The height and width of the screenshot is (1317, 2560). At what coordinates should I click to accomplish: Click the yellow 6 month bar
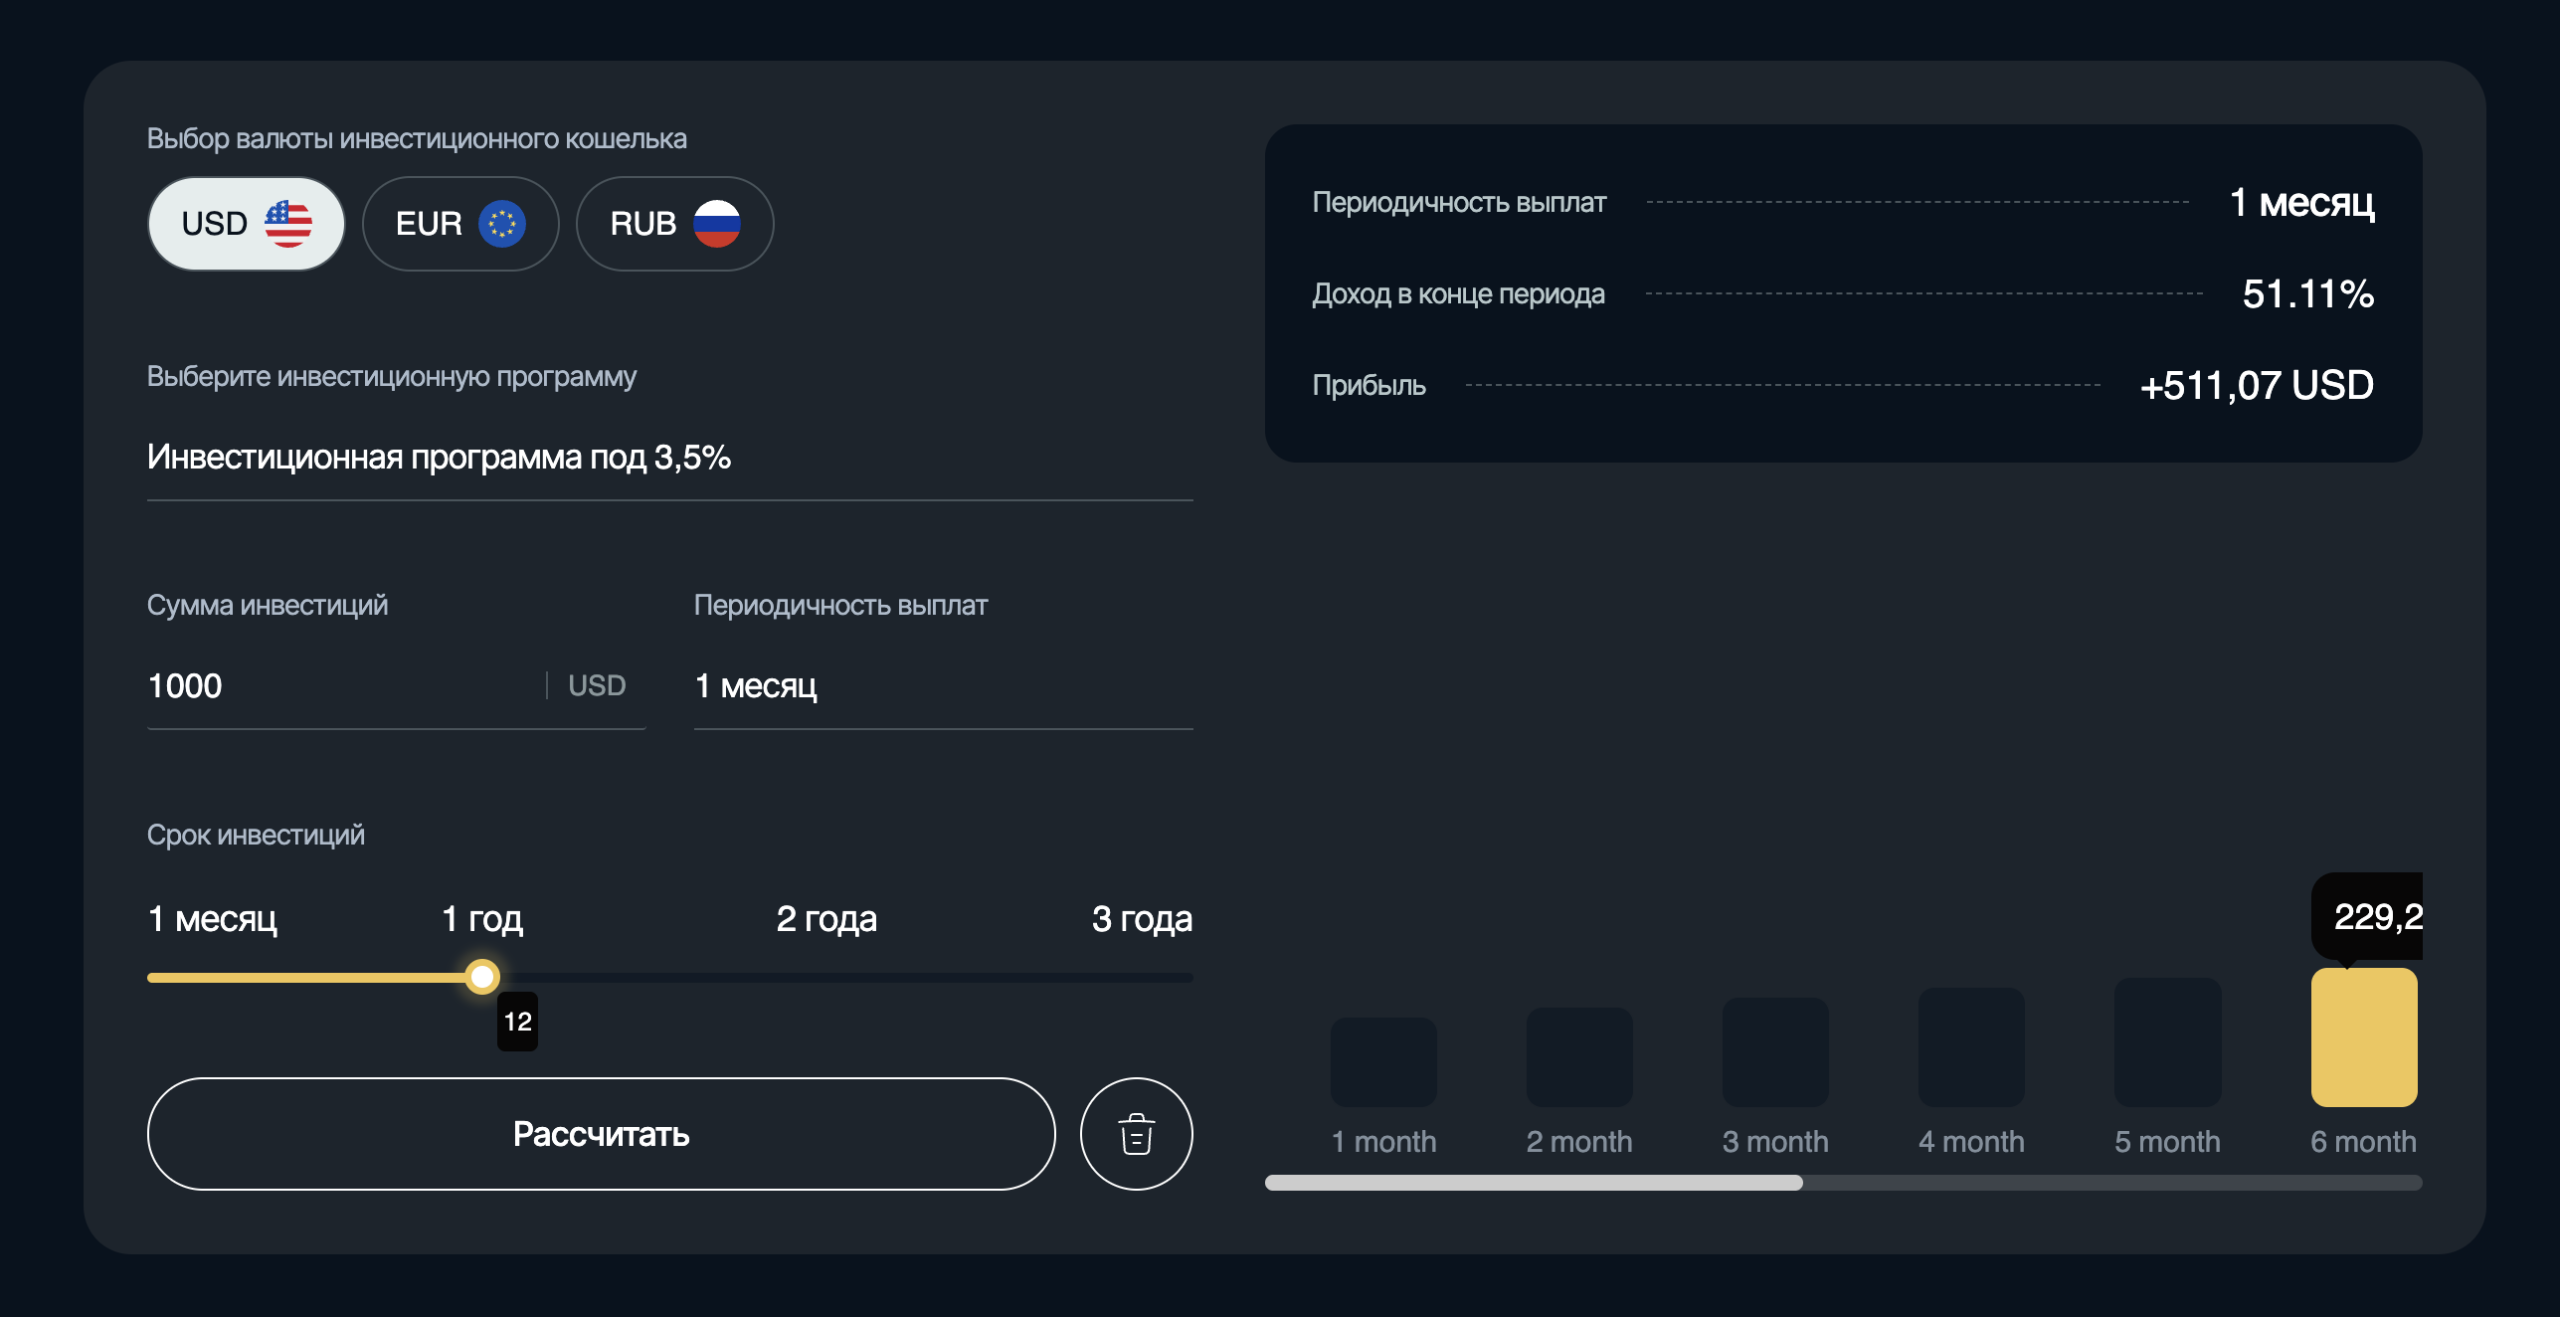(x=2363, y=1037)
